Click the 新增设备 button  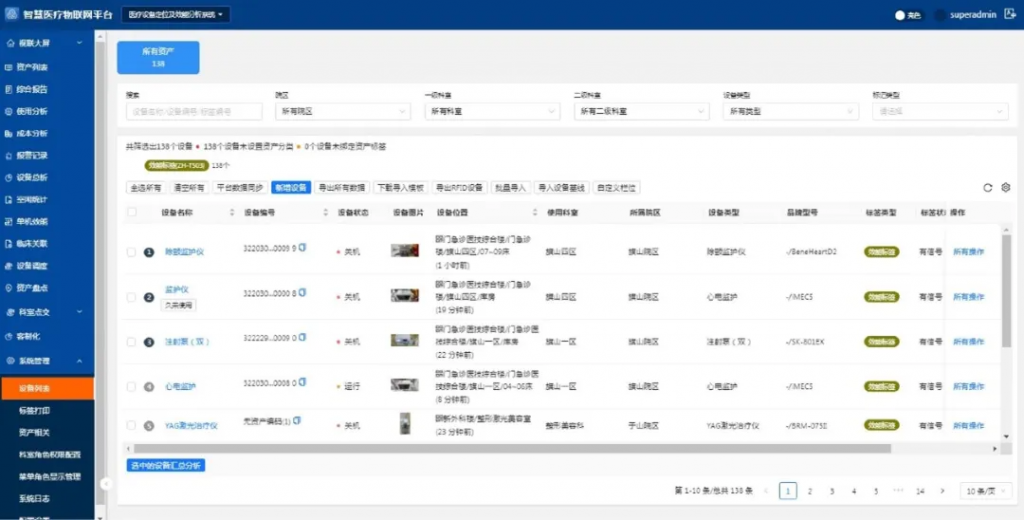click(290, 187)
